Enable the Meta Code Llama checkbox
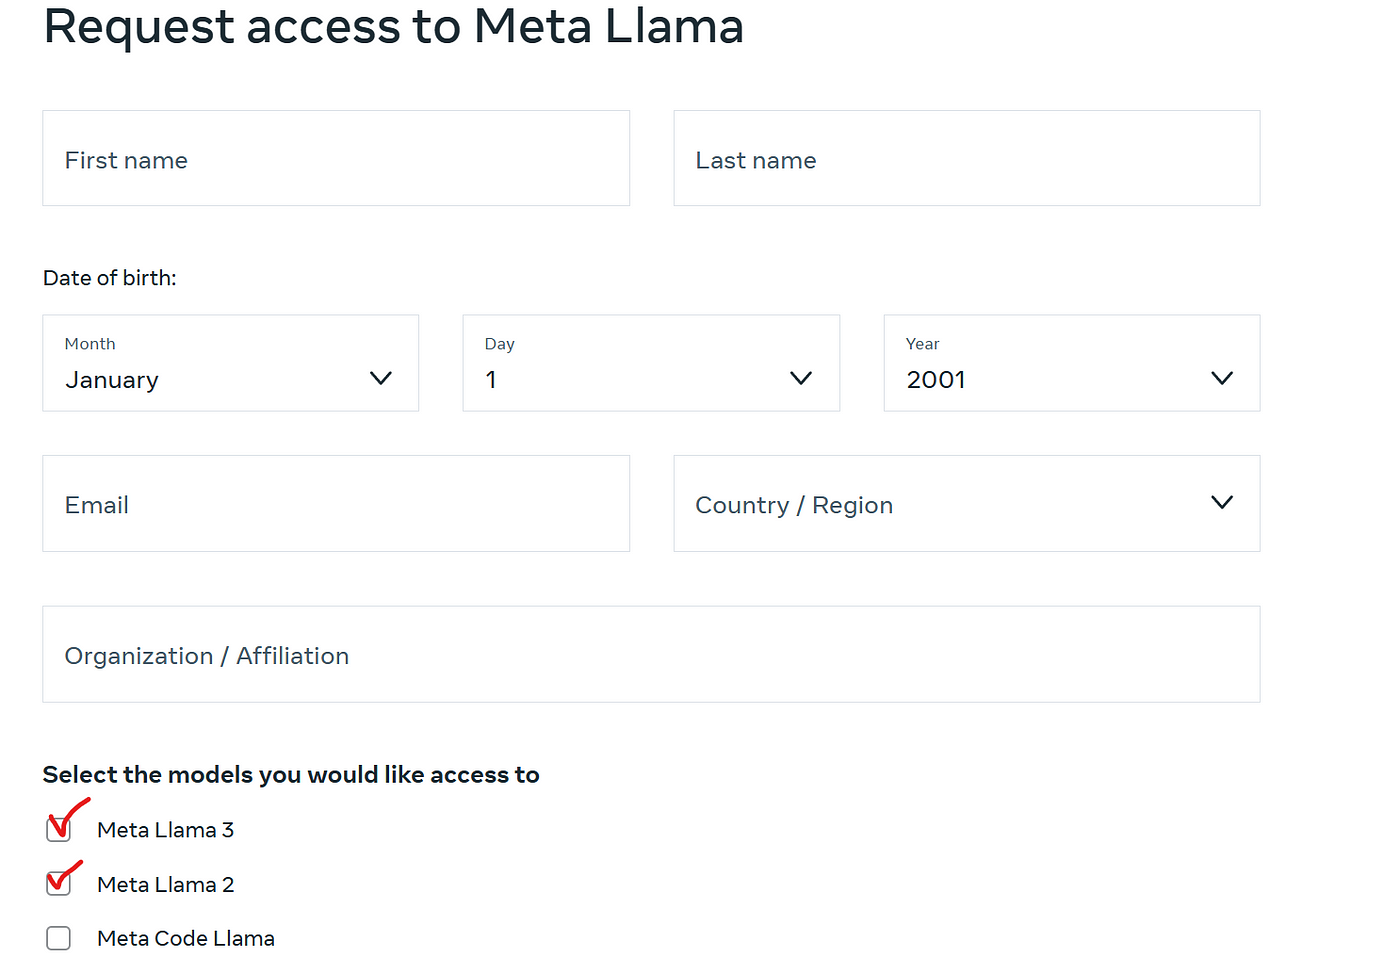The image size is (1400, 971). (x=59, y=938)
